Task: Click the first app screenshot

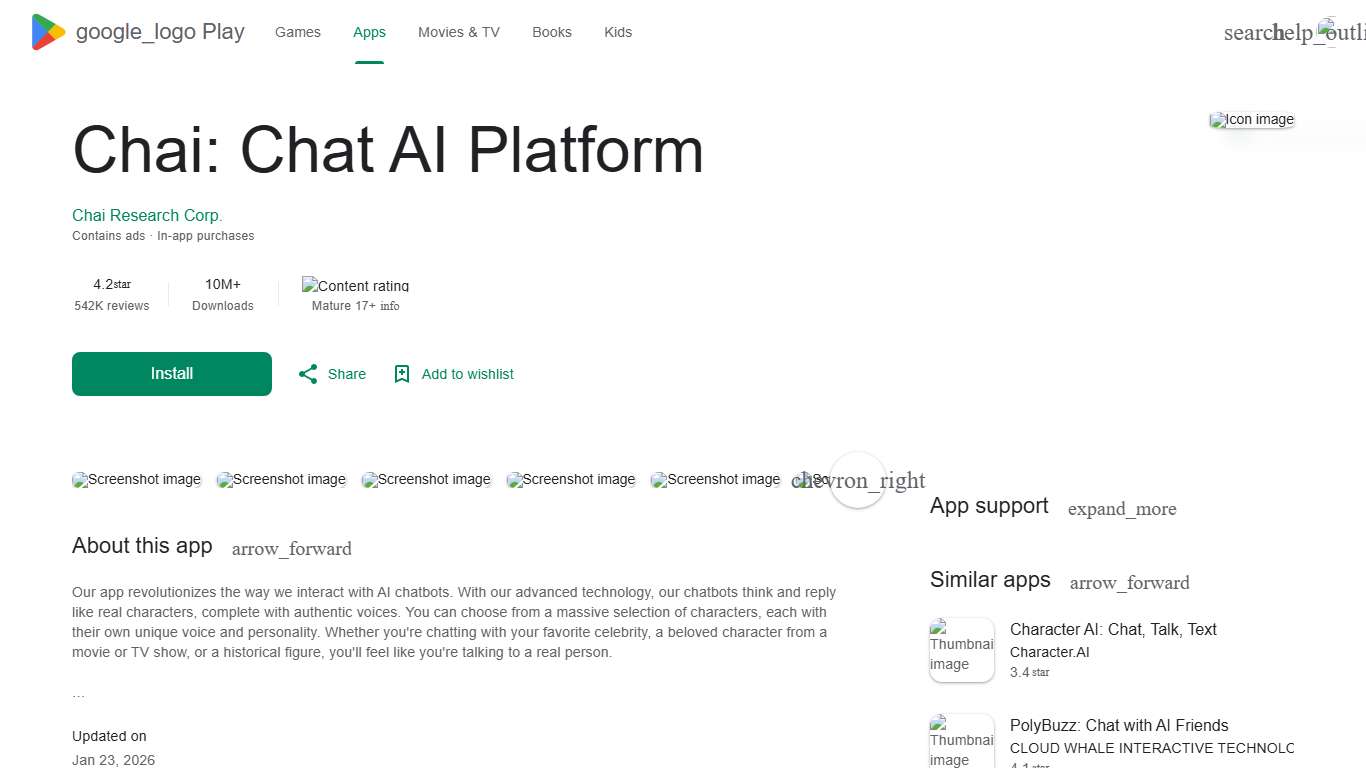Action: pyautogui.click(x=136, y=480)
